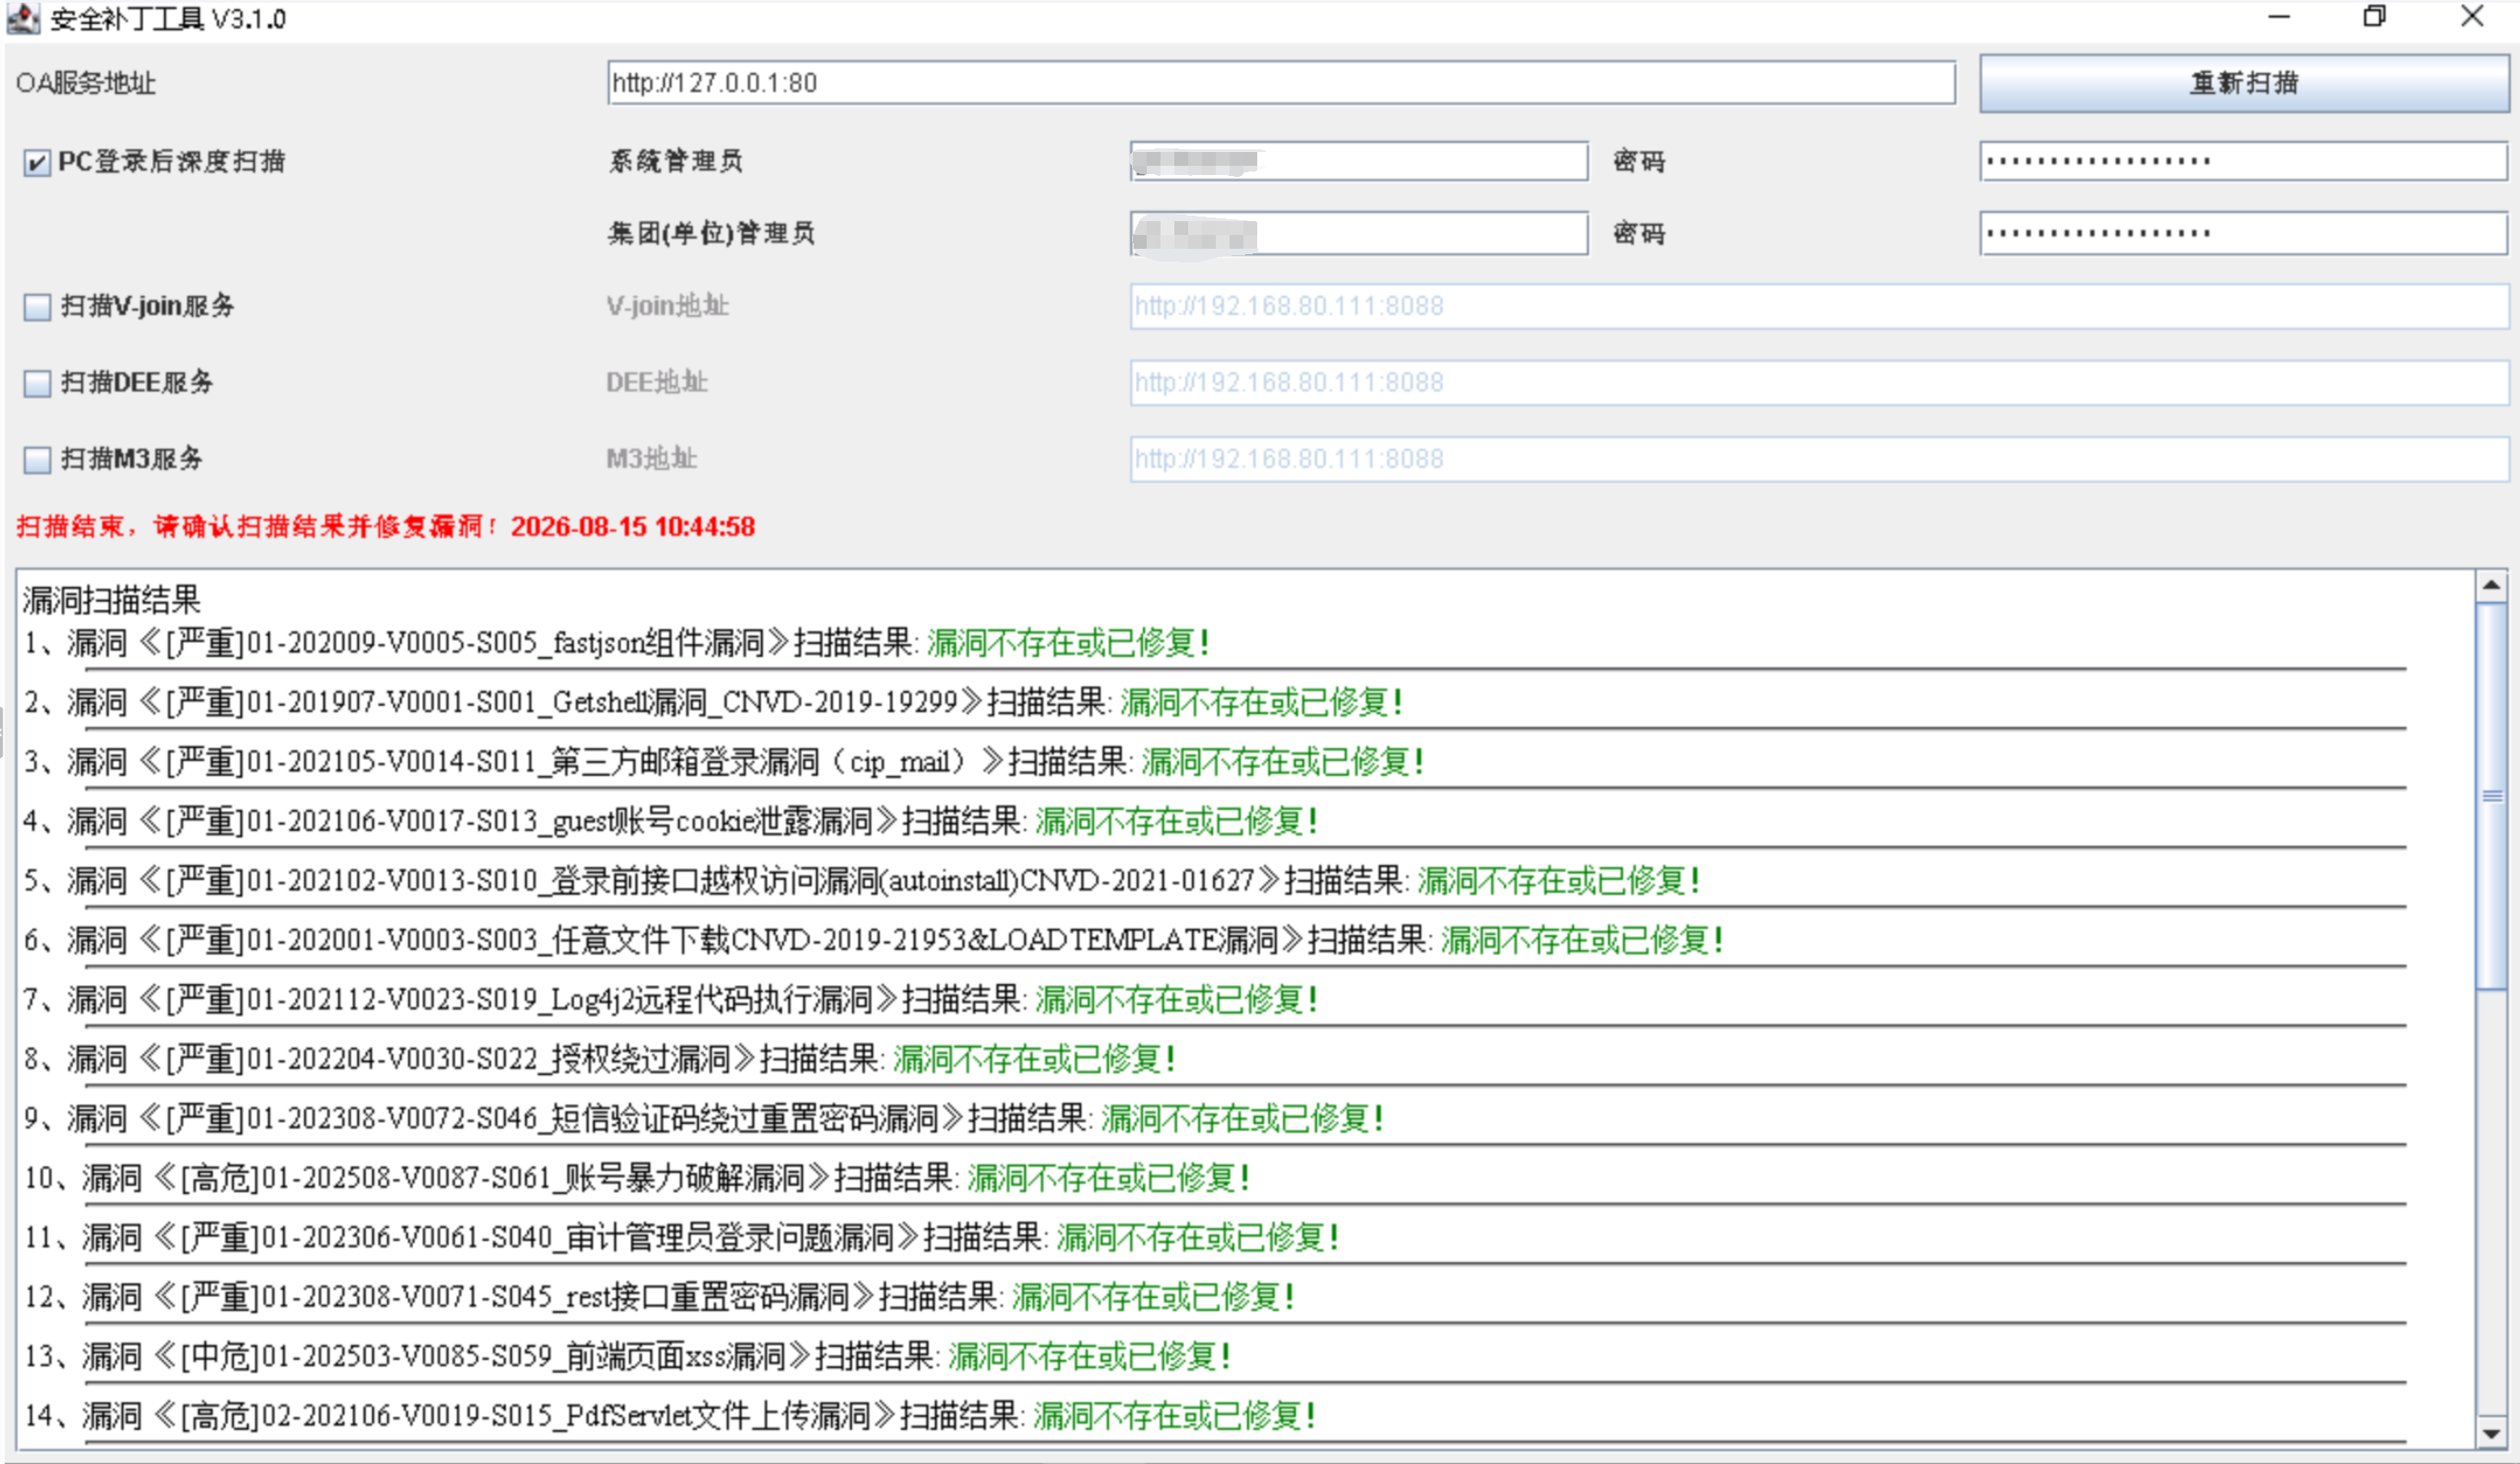Close the 安全补丁工具 window
The image size is (2520, 1464).
(x=2472, y=17)
